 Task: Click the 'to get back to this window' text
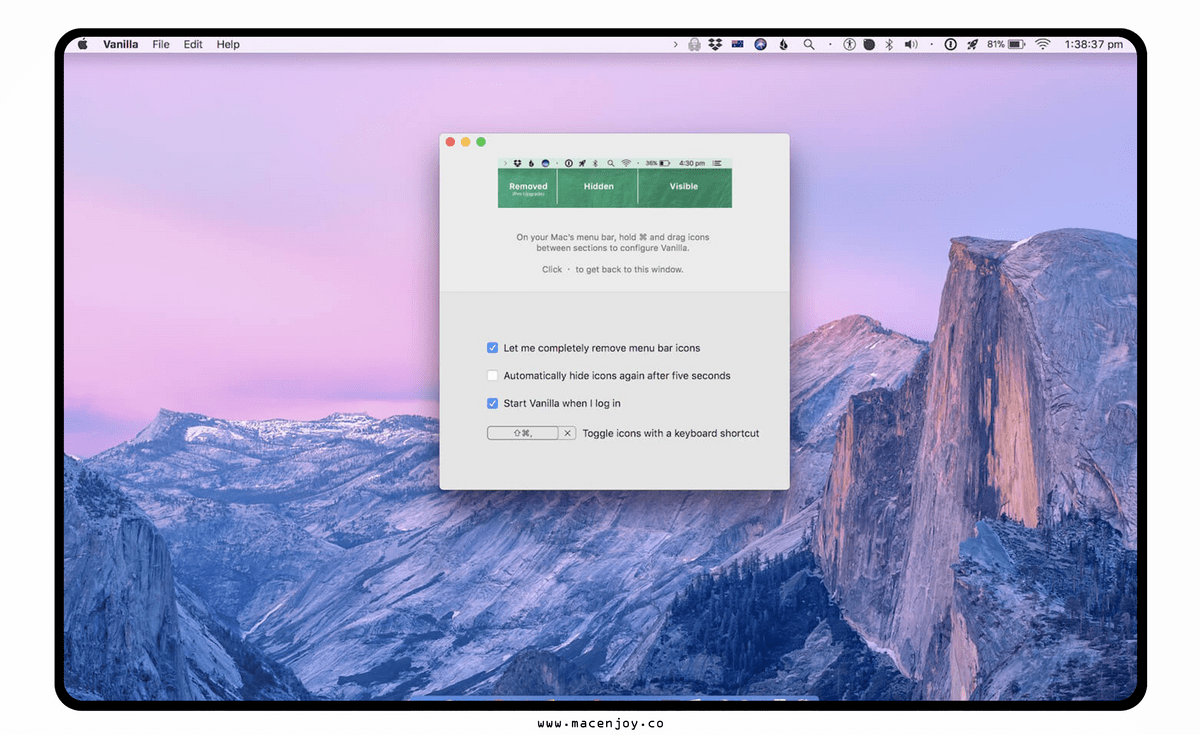[x=630, y=270]
